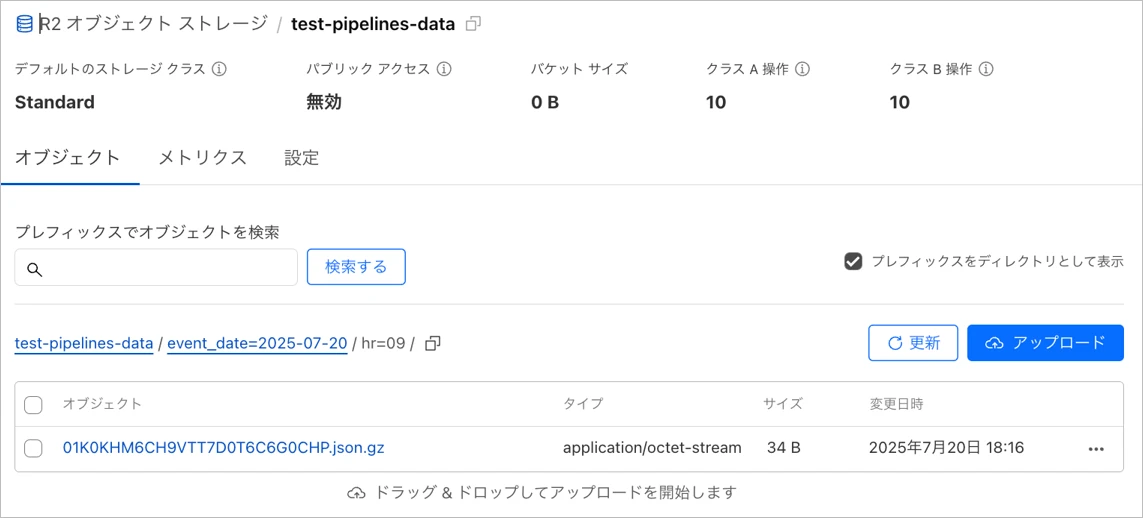Image resolution: width=1143 pixels, height=518 pixels.
Task: Refresh the object list with 更新
Action: [x=913, y=343]
